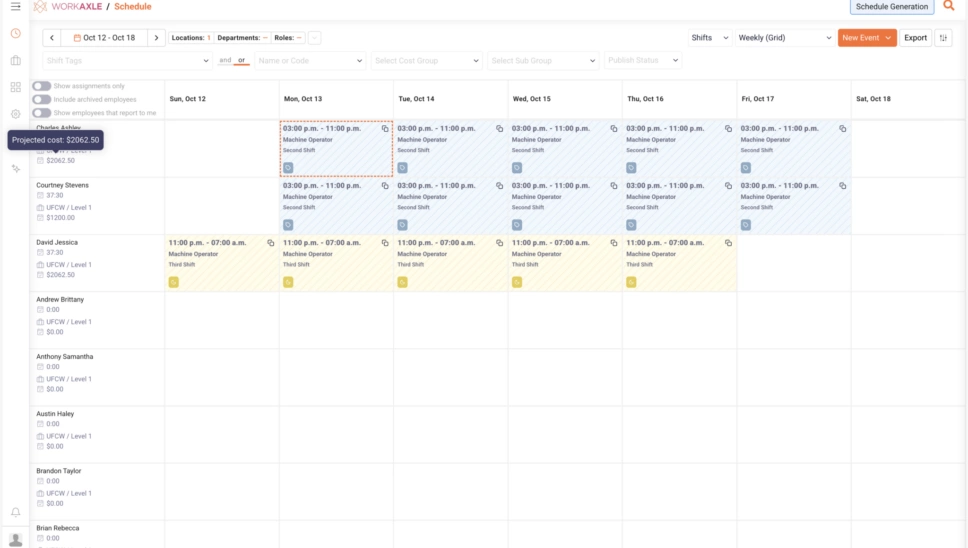
Task: Click Courtney Stevens' $1200.00 cost
Action: [60, 218]
